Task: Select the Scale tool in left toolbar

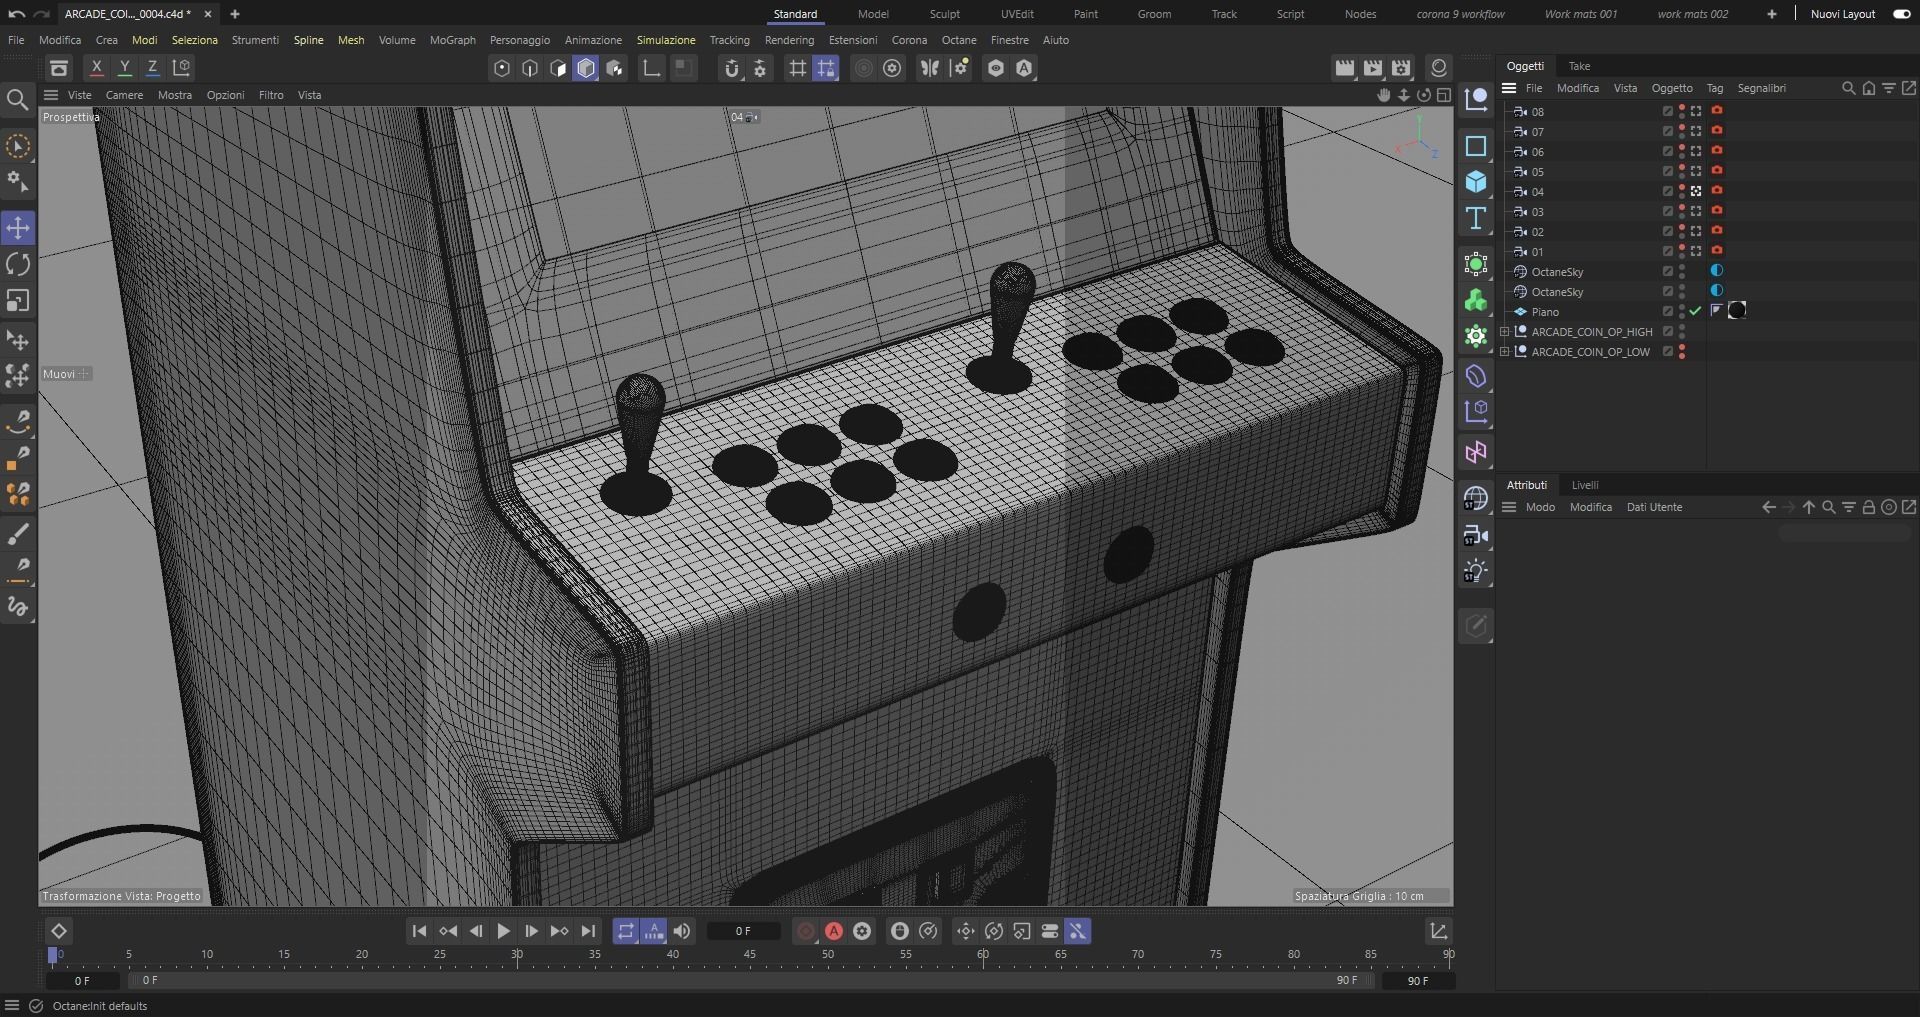Action: pos(18,300)
